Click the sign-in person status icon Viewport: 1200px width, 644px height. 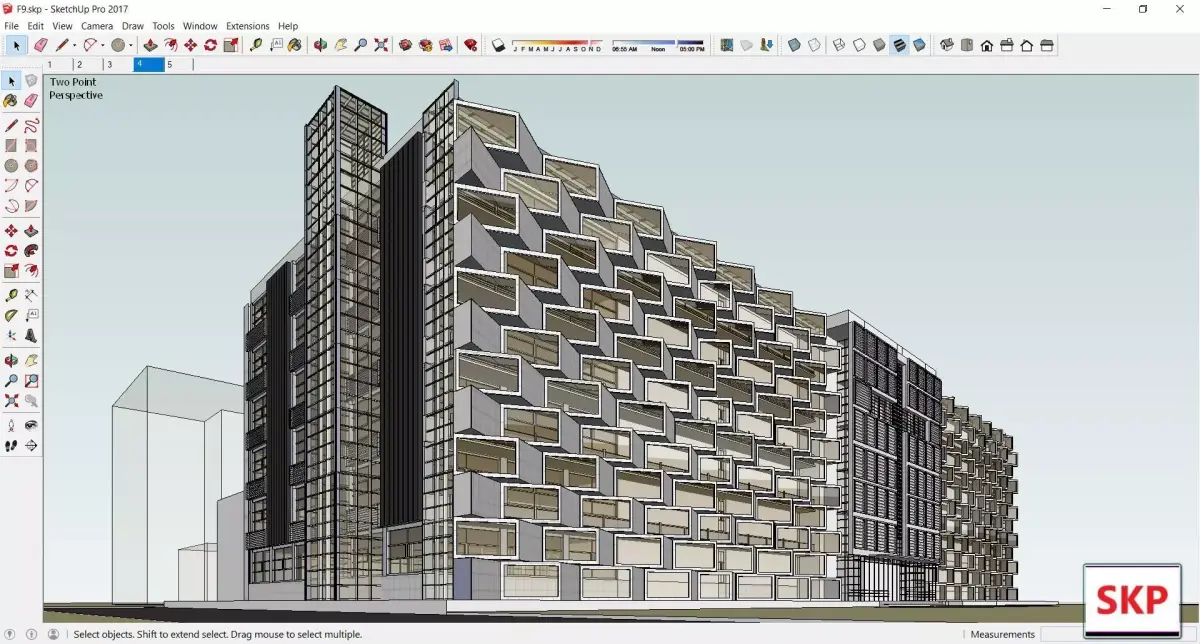(53, 634)
